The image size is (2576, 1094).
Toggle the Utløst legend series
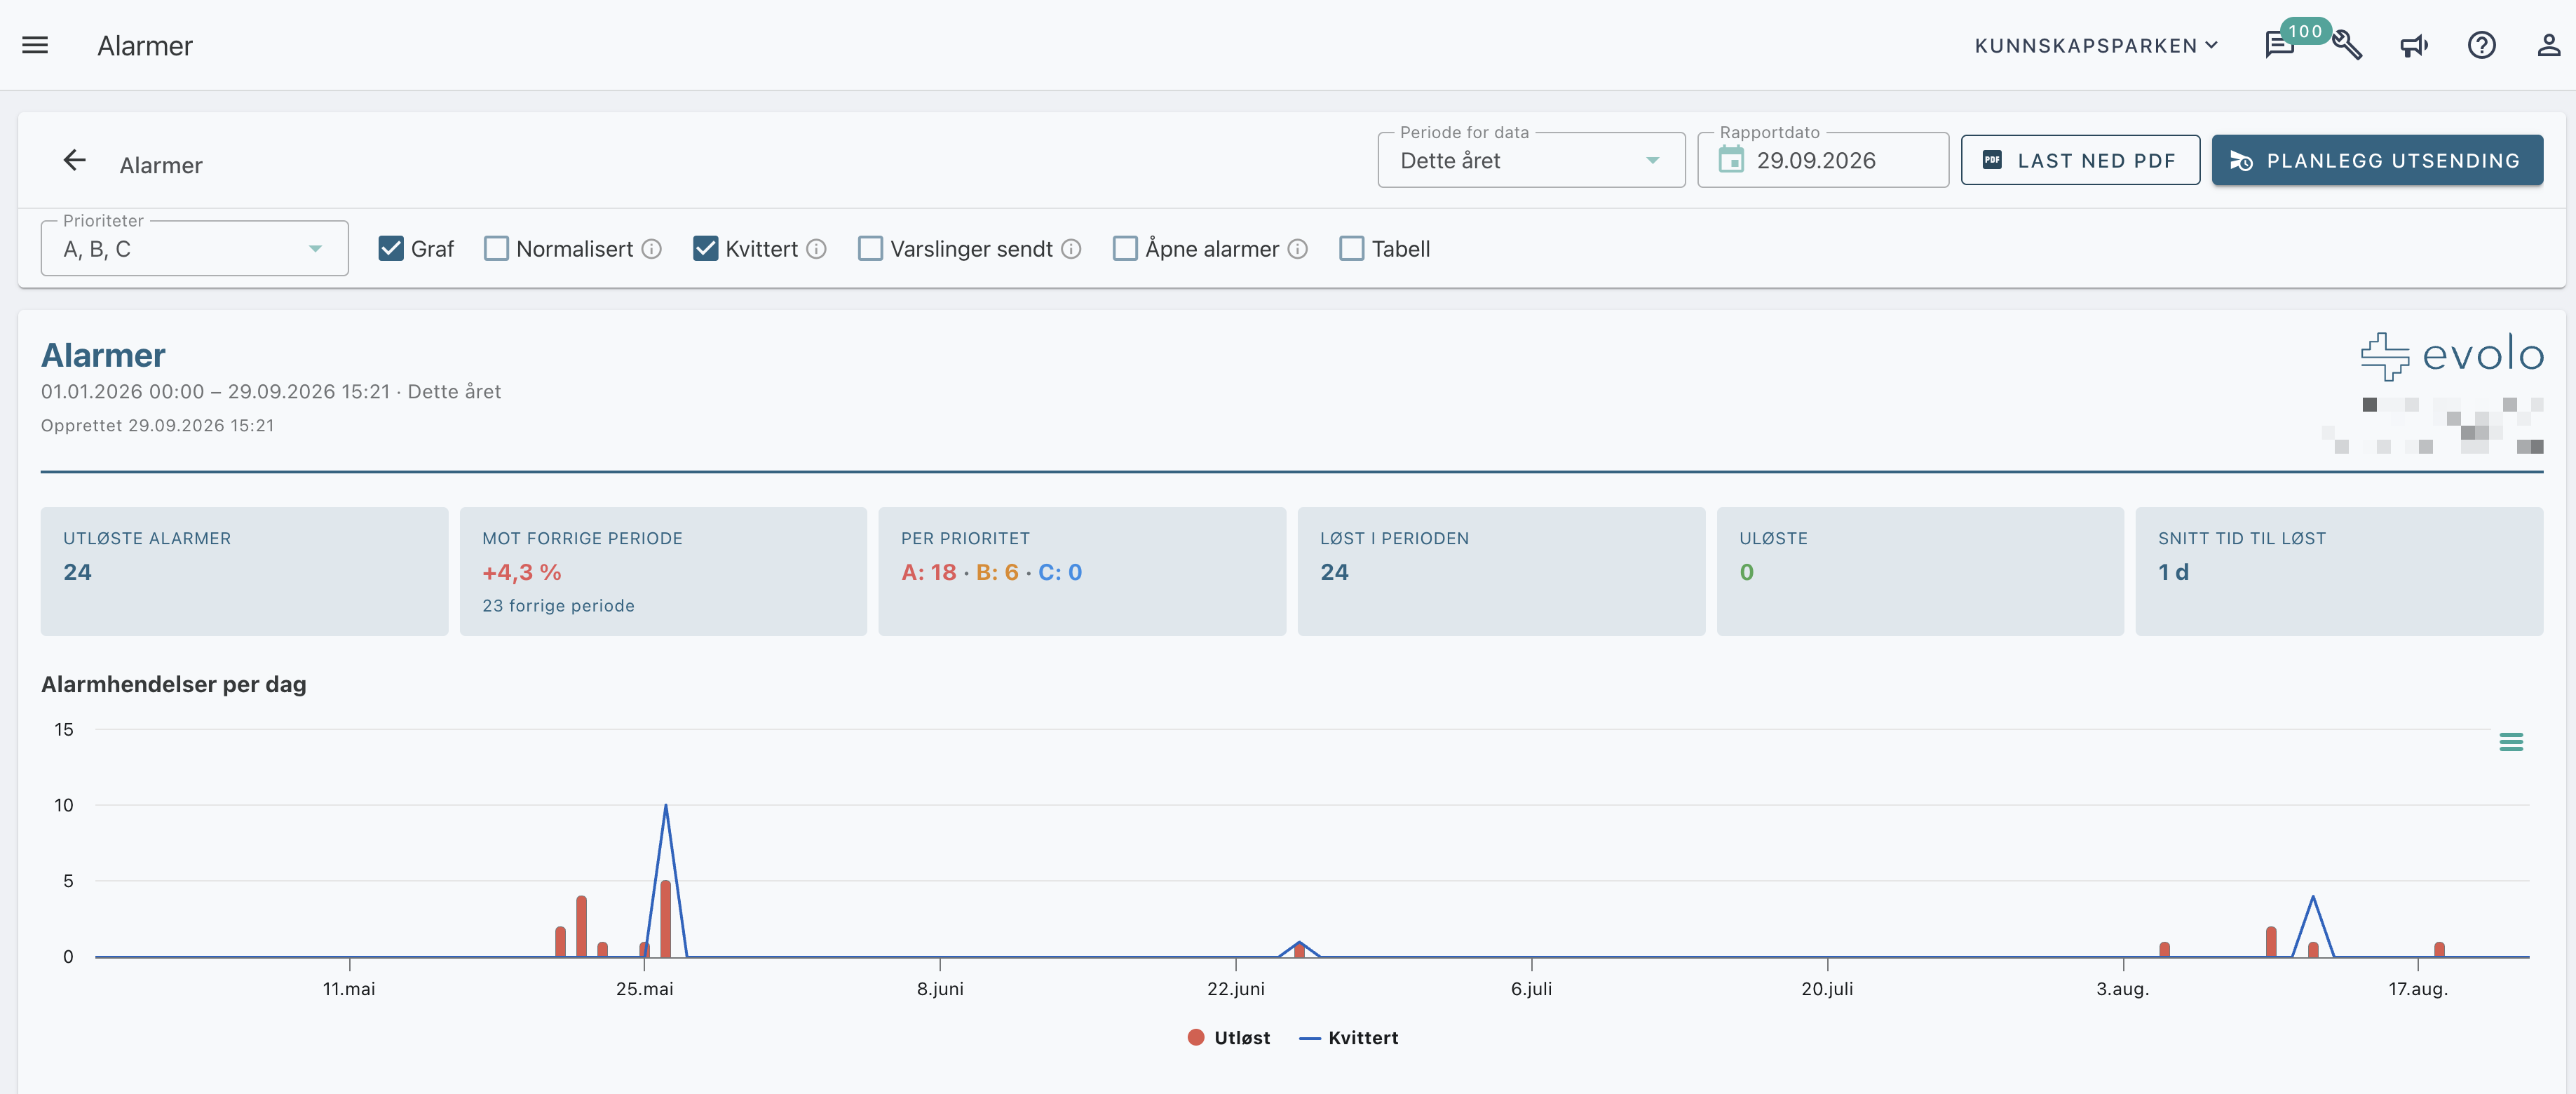click(1229, 1038)
